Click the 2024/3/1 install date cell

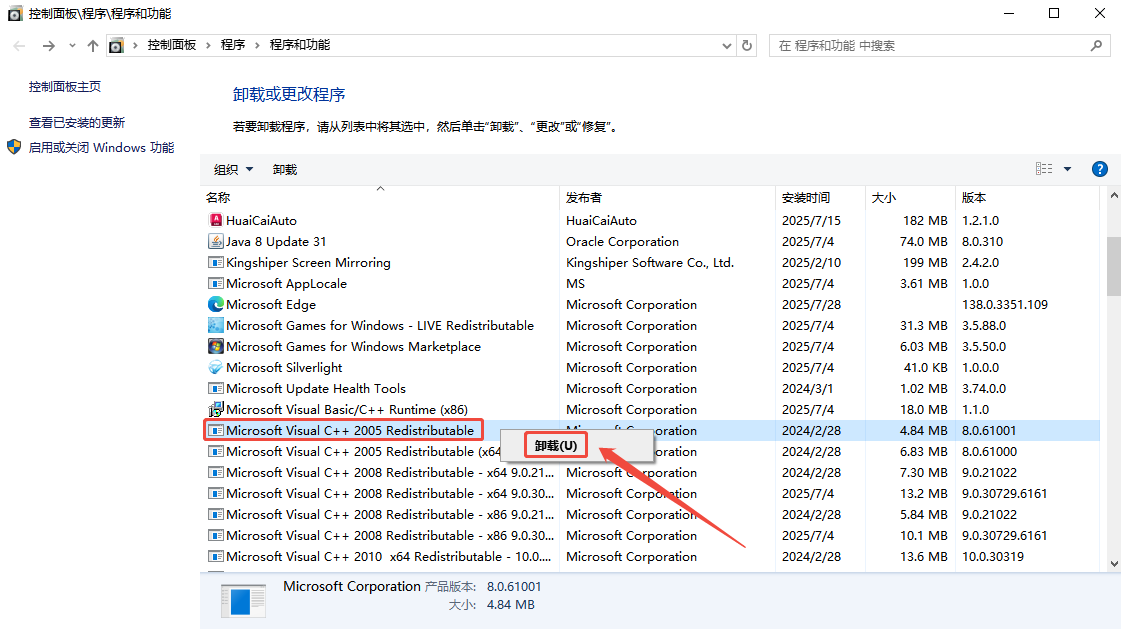[807, 388]
